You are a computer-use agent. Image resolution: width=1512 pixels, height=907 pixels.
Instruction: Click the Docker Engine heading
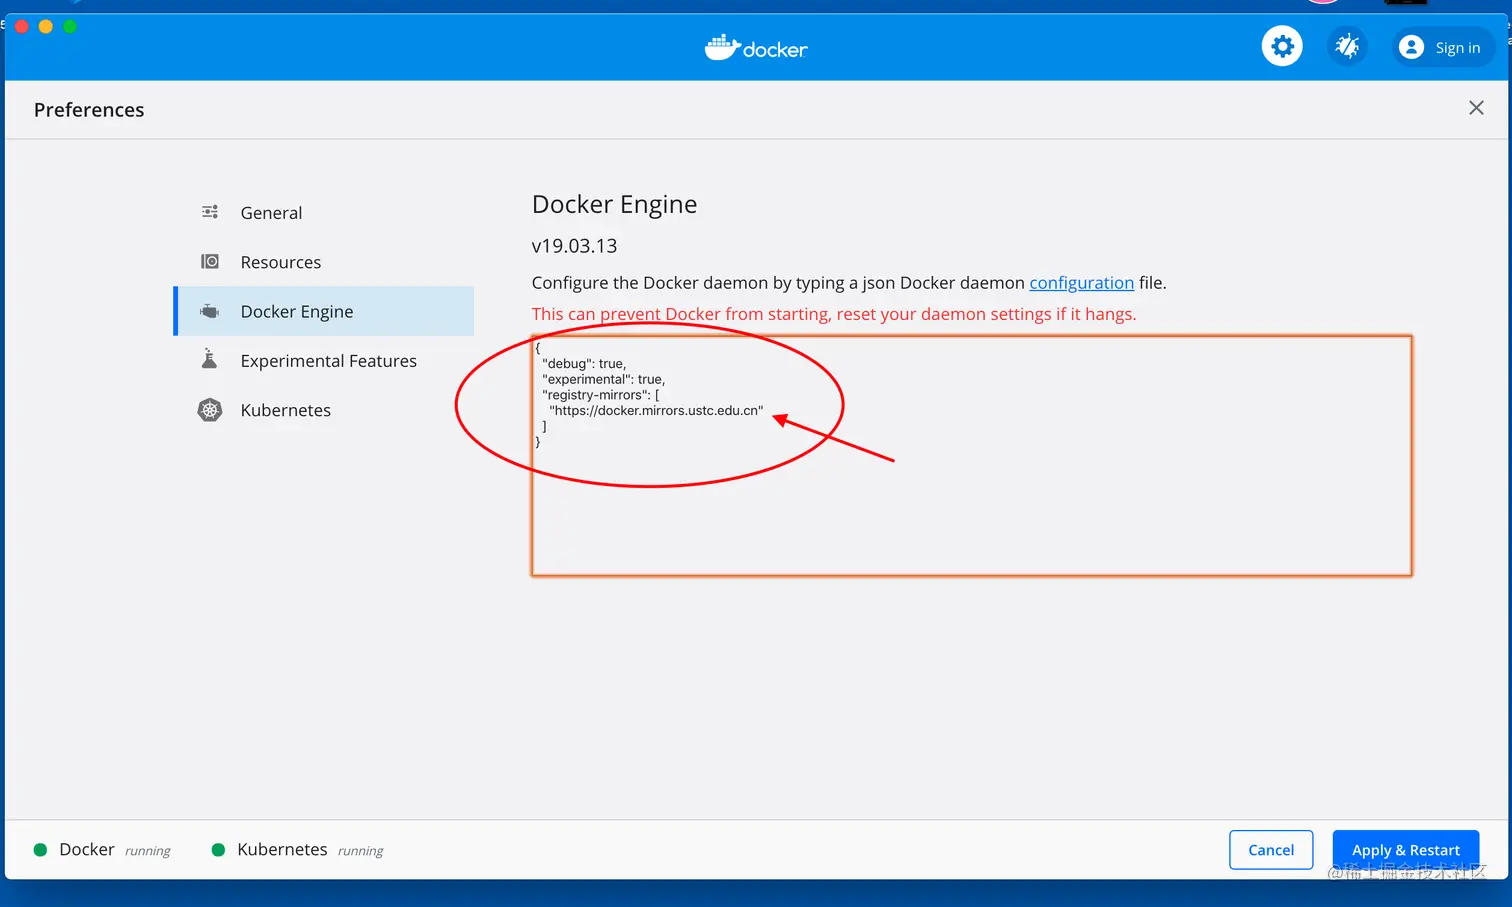pos(614,204)
